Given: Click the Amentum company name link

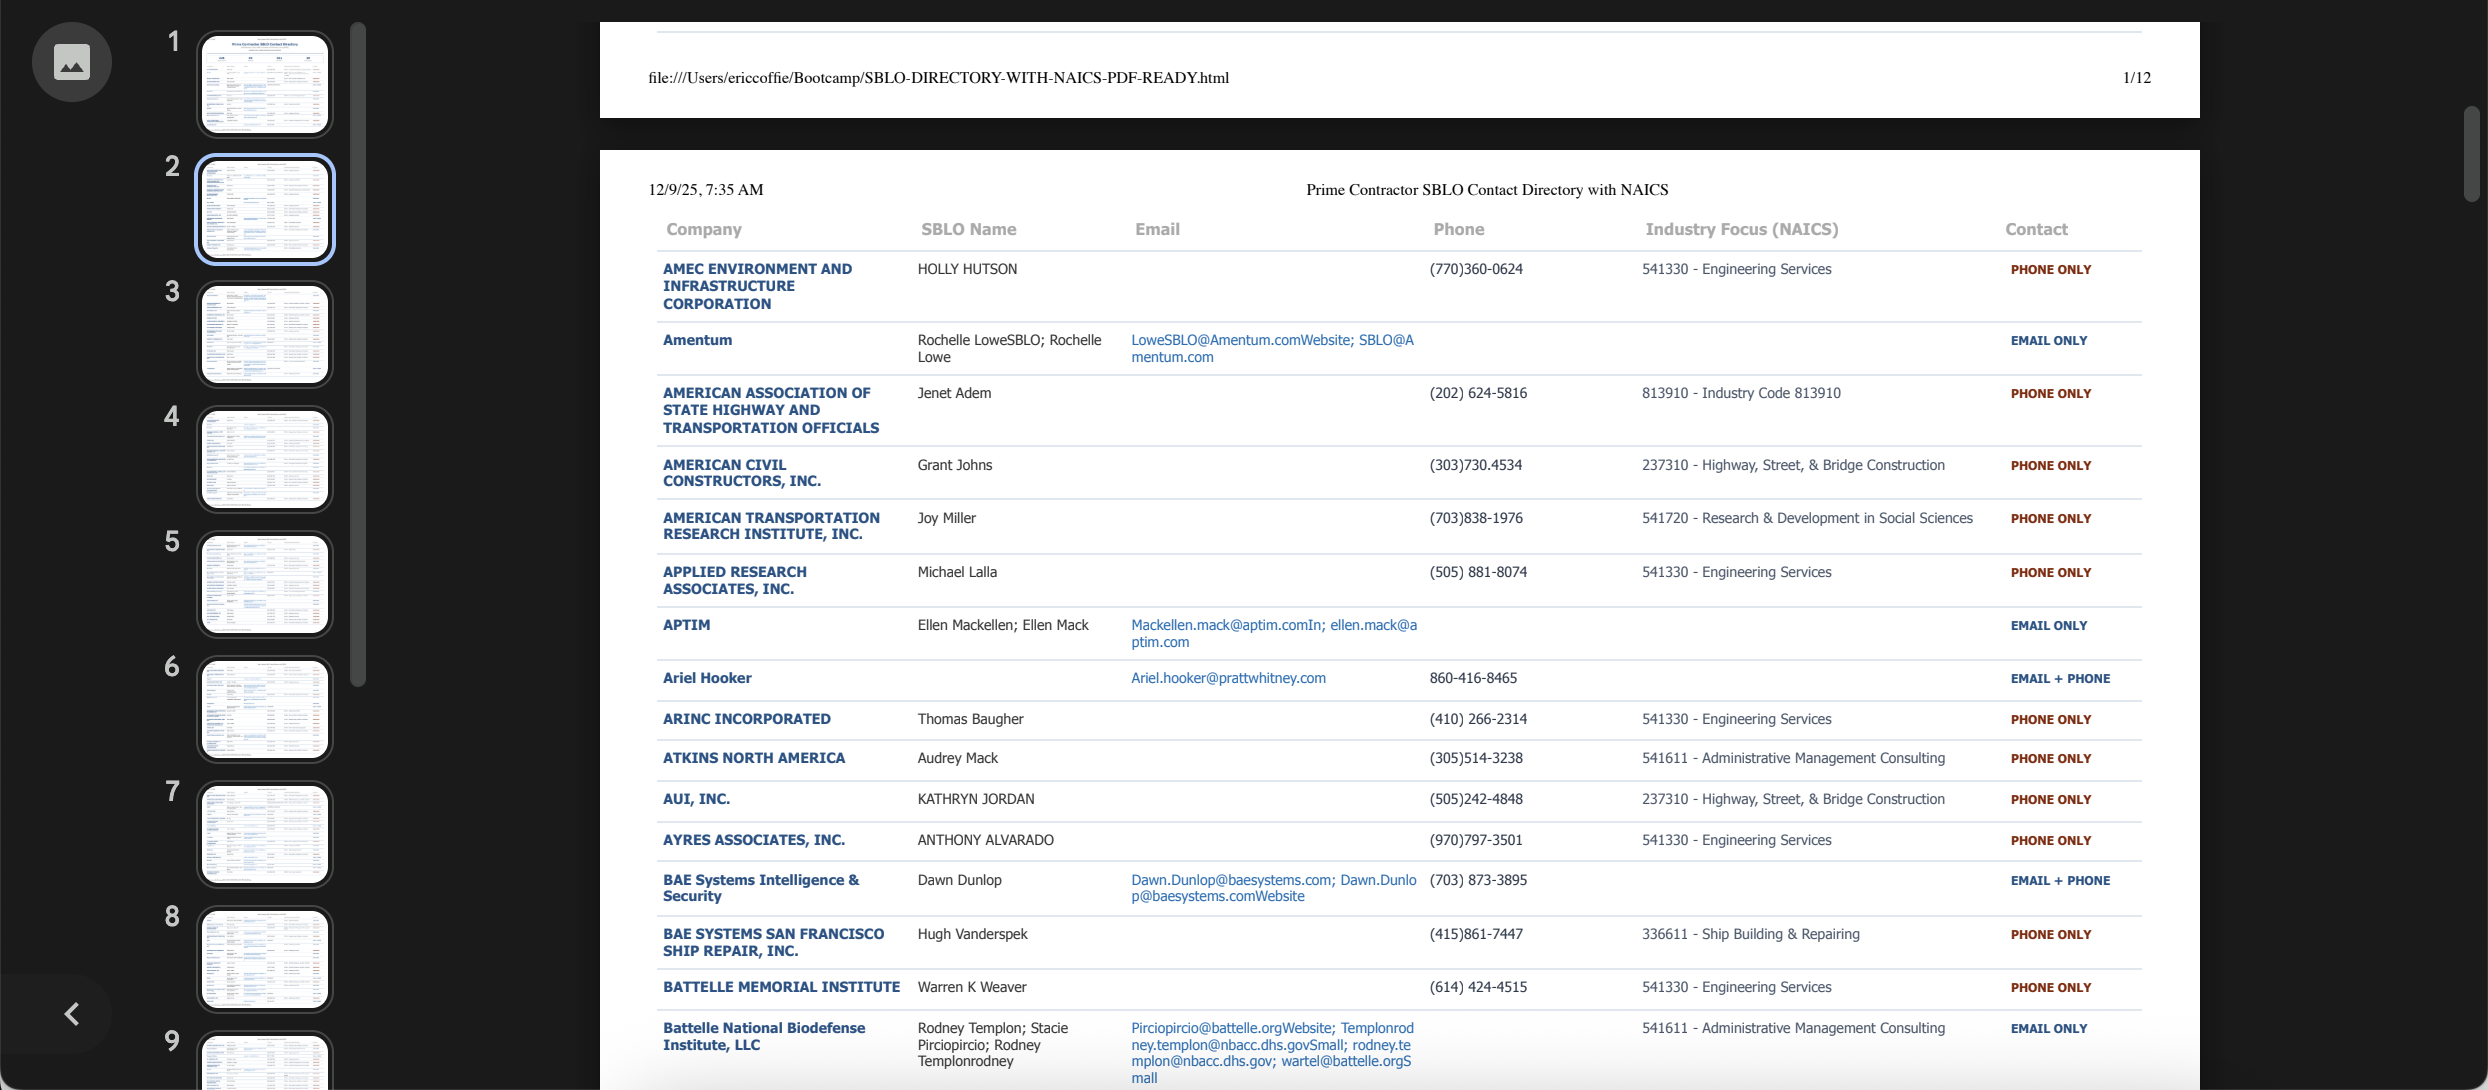Looking at the screenshot, I should pyautogui.click(x=697, y=340).
